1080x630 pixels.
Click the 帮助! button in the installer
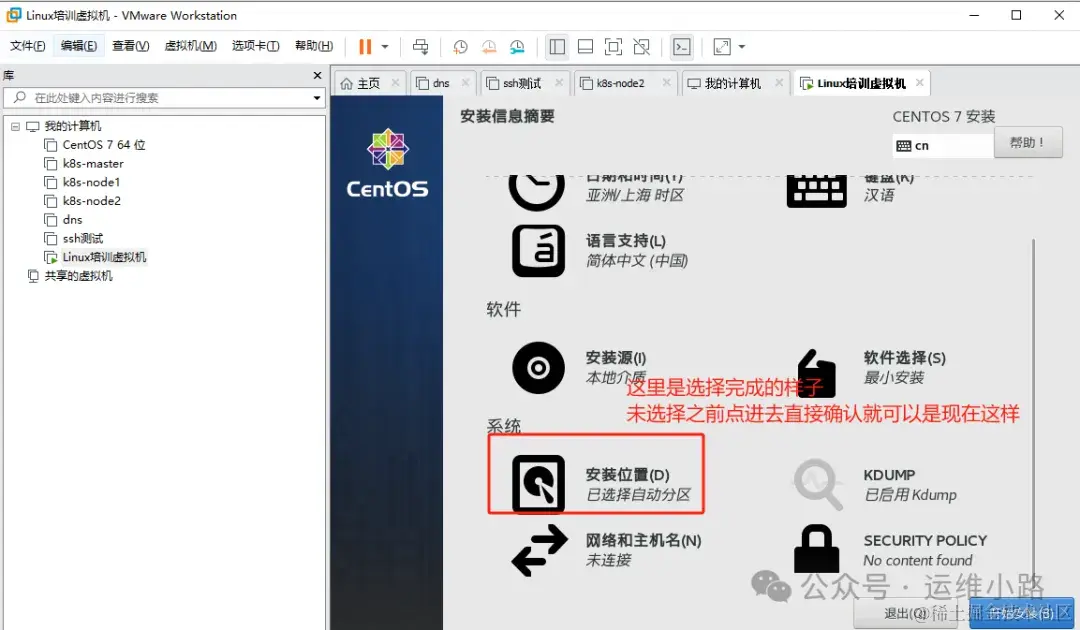click(1028, 142)
